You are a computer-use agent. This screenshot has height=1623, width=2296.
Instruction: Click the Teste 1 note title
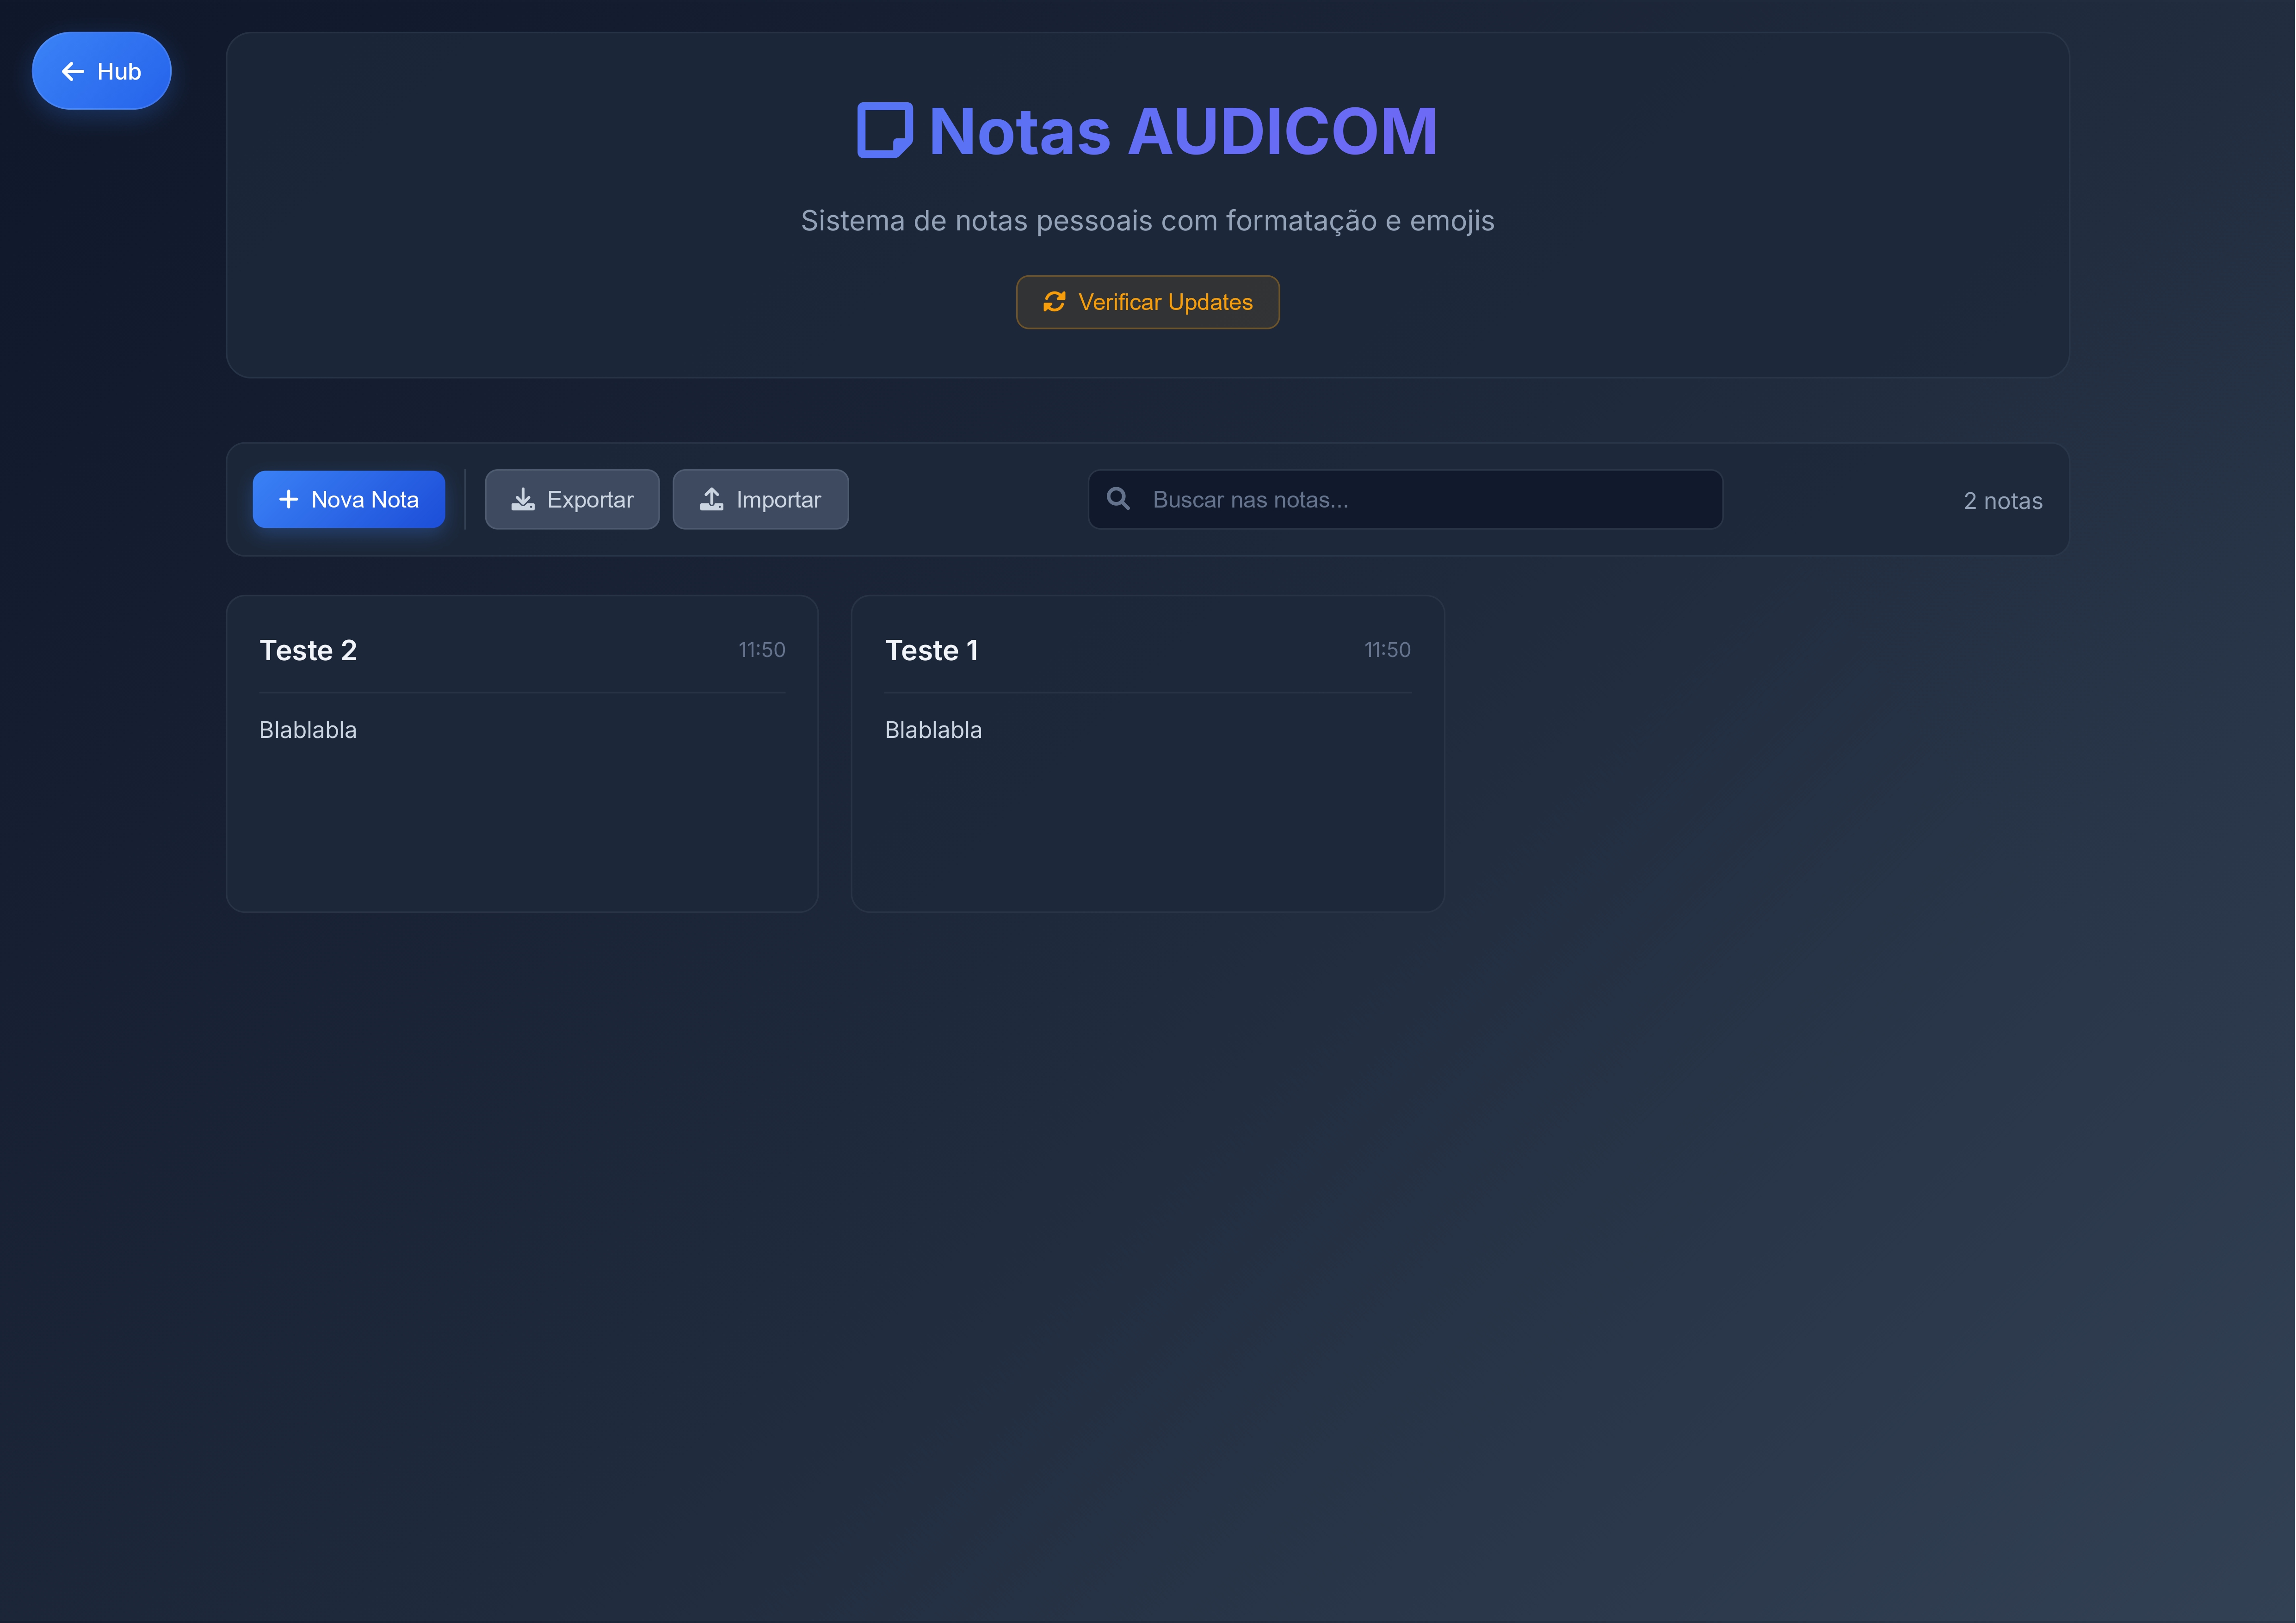click(x=931, y=650)
